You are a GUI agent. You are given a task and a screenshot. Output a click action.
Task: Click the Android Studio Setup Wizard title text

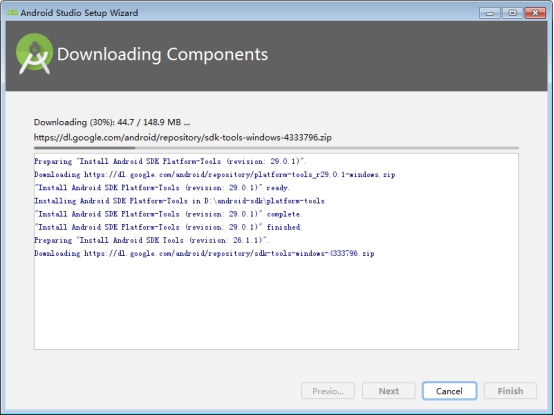click(x=79, y=13)
